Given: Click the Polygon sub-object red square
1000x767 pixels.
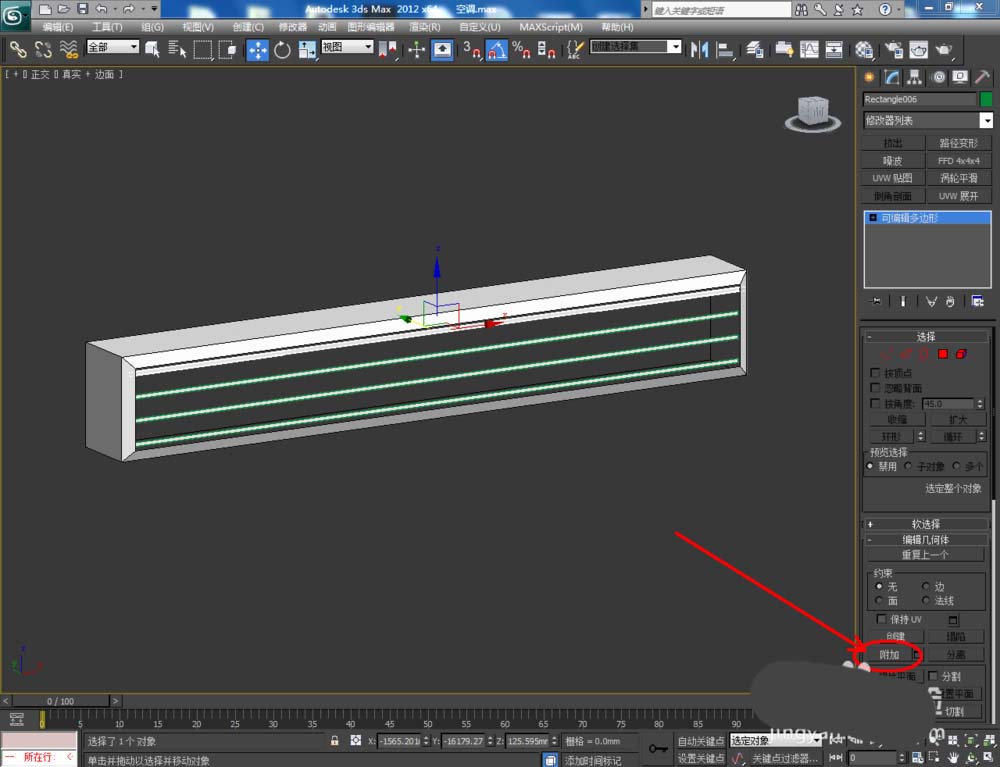Looking at the screenshot, I should point(943,354).
